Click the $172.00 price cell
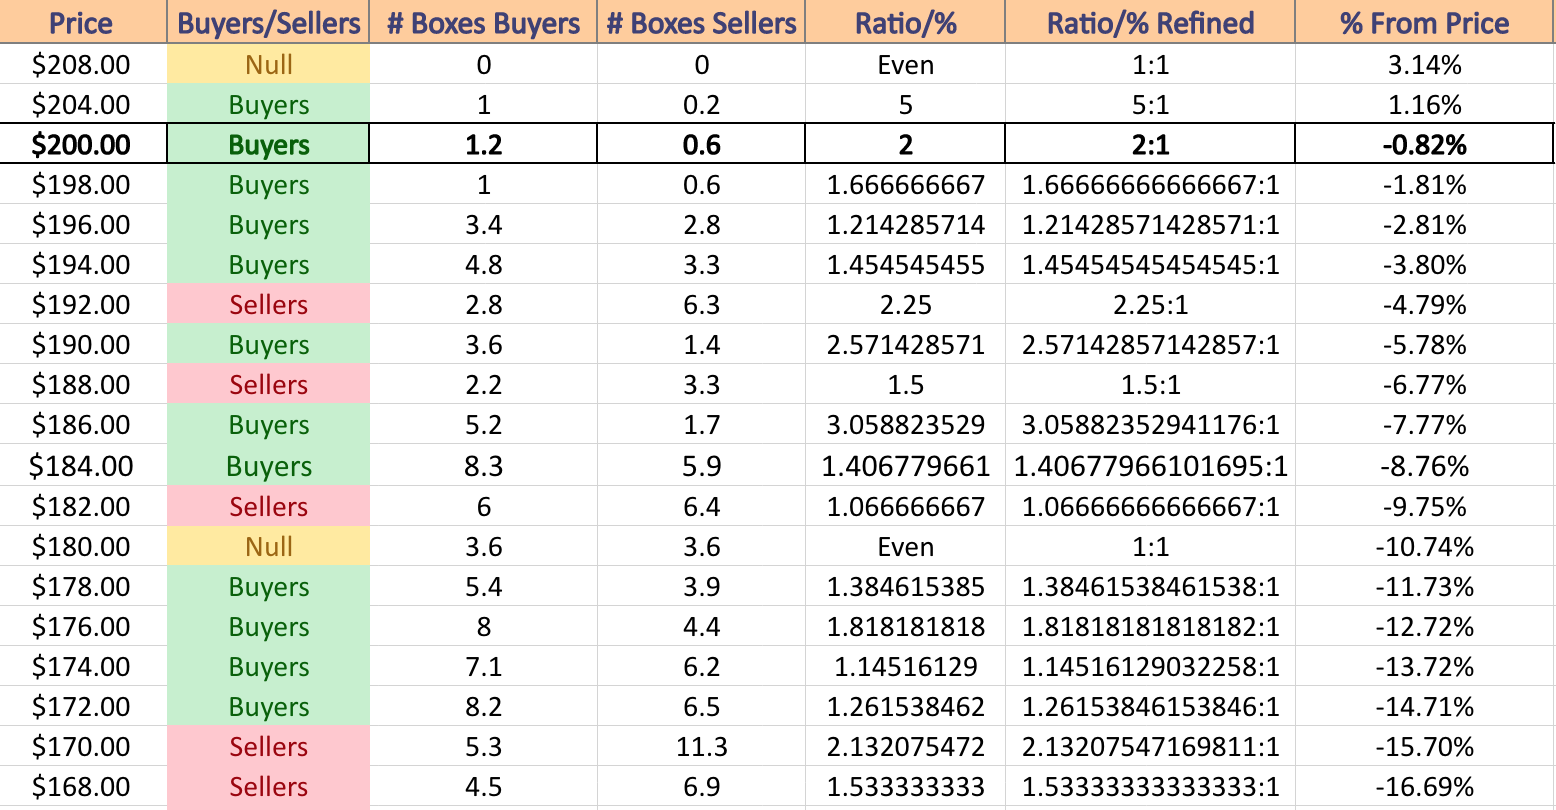 coord(82,707)
